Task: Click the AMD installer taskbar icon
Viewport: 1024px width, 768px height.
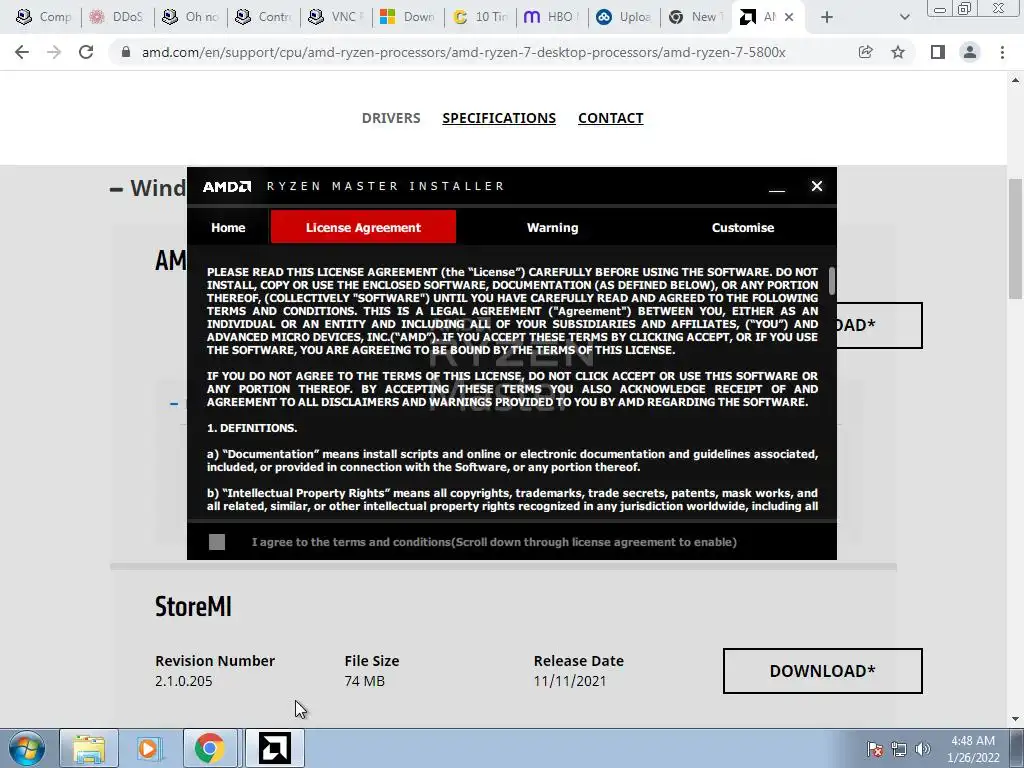Action: [x=274, y=748]
